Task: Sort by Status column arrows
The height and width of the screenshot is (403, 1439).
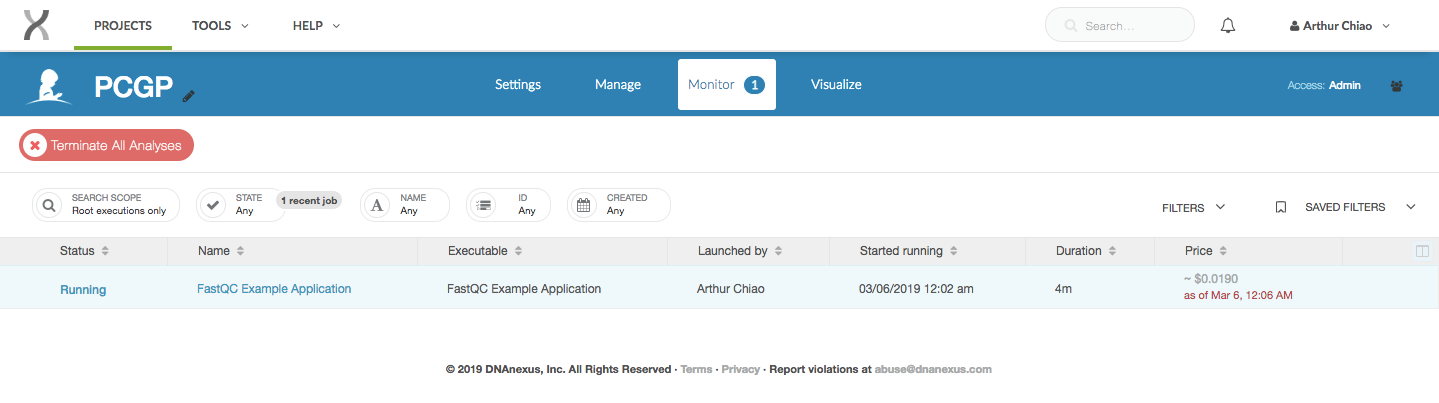Action: (105, 251)
